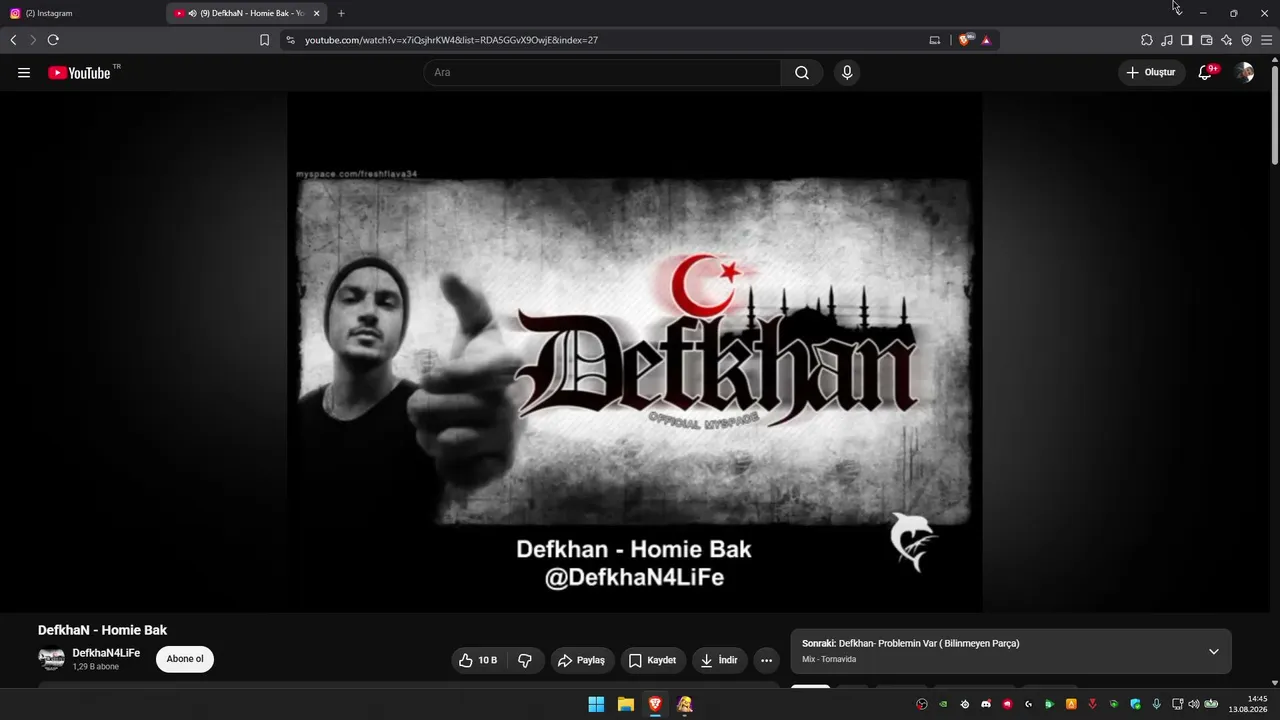Open File Explorer from taskbar
1280x720 pixels.
coord(626,704)
